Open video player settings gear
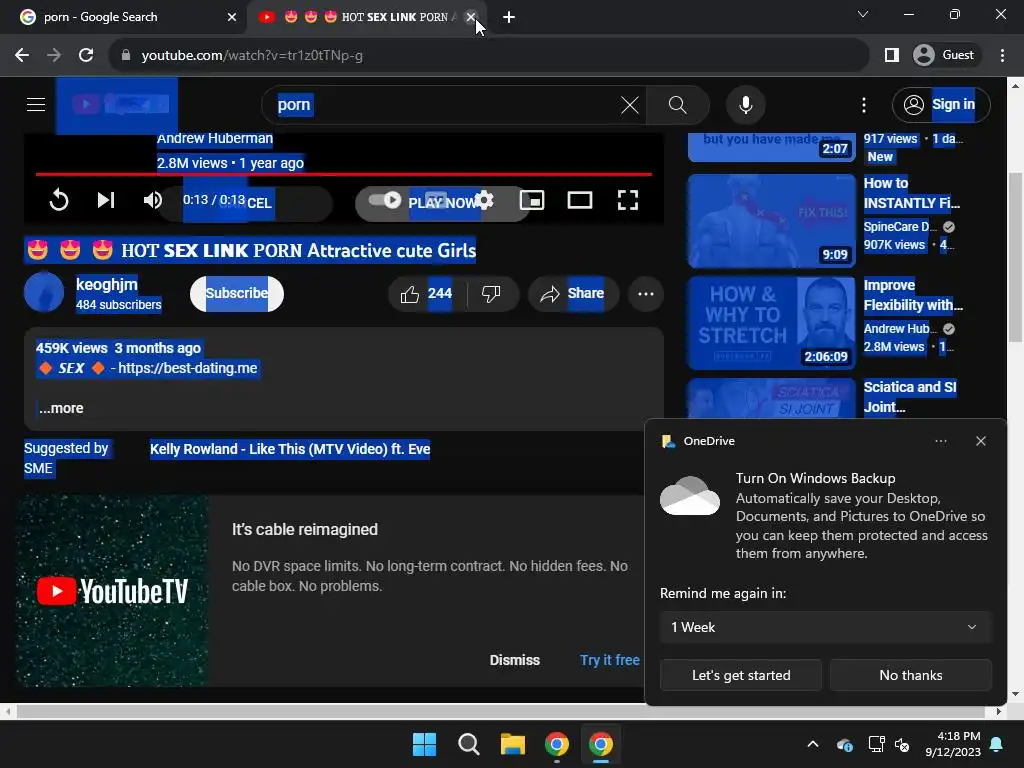Image resolution: width=1024 pixels, height=768 pixels. [484, 200]
